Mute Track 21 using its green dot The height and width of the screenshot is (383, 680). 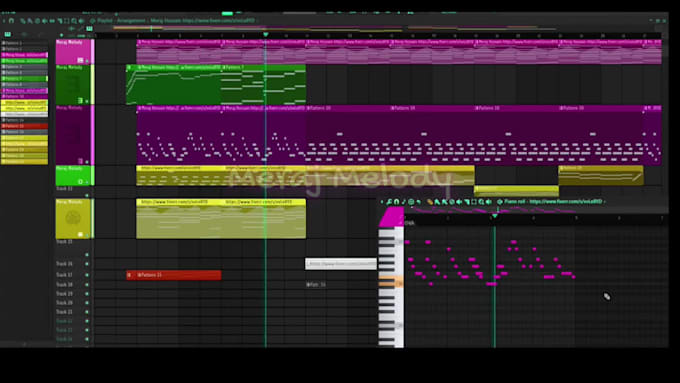87,312
